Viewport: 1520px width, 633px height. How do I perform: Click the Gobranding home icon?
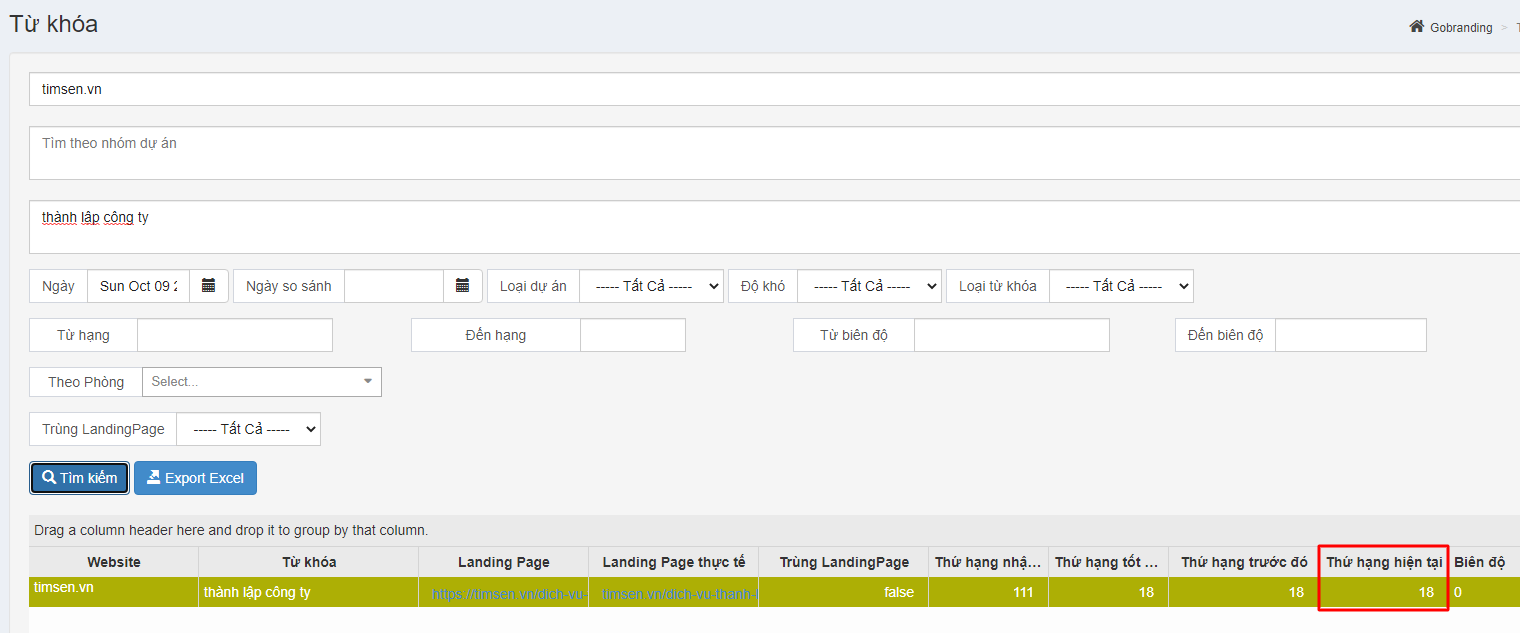tap(1416, 27)
